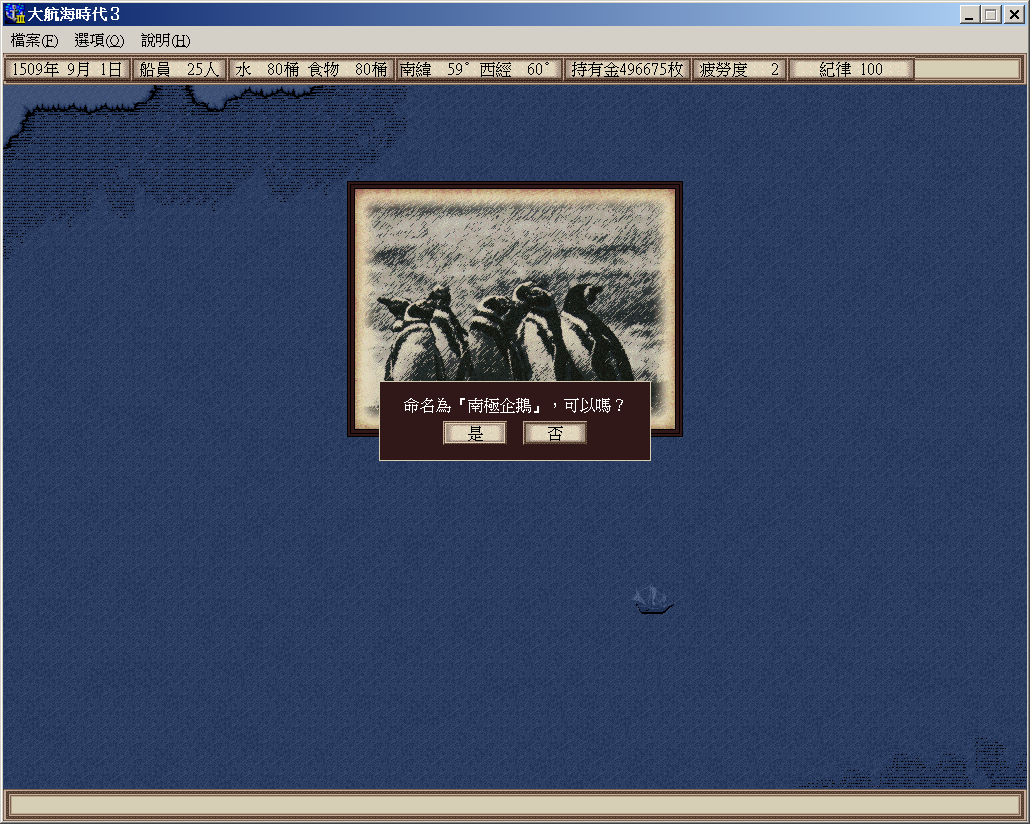Decline the name with the 否 button
The height and width of the screenshot is (824, 1030).
click(x=555, y=433)
